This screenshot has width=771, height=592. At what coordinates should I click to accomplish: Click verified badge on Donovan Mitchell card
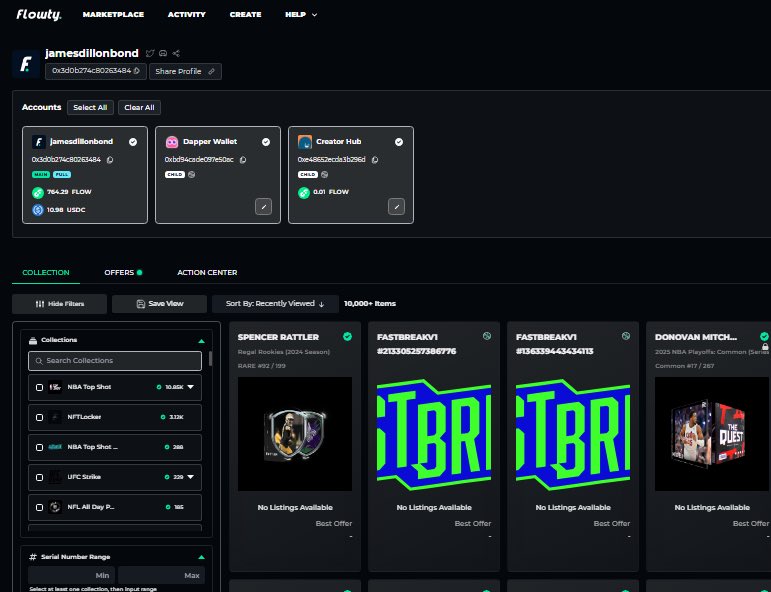coord(764,336)
